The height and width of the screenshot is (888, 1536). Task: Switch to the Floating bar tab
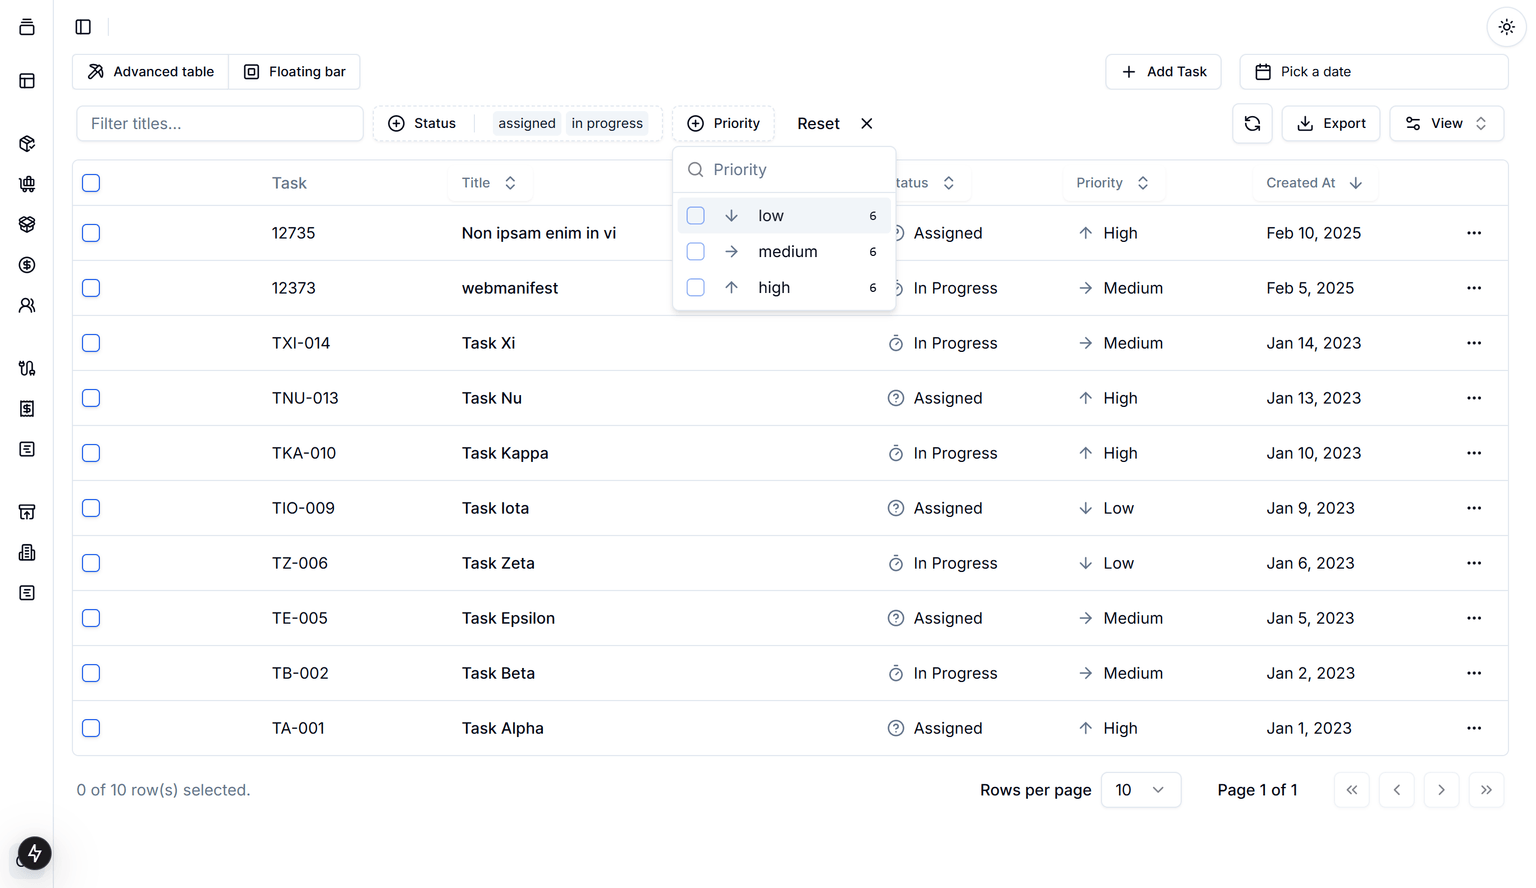point(294,71)
